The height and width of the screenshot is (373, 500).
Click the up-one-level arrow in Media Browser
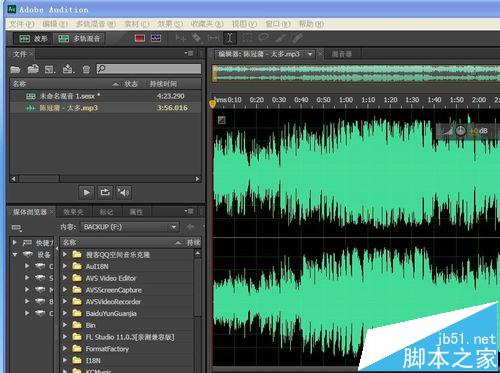[x=191, y=227]
